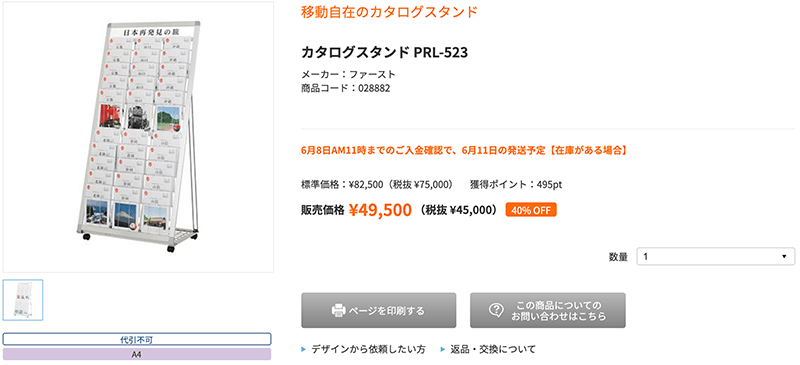
Task: Click the ¥49,500 sale price
Action: tap(381, 209)
